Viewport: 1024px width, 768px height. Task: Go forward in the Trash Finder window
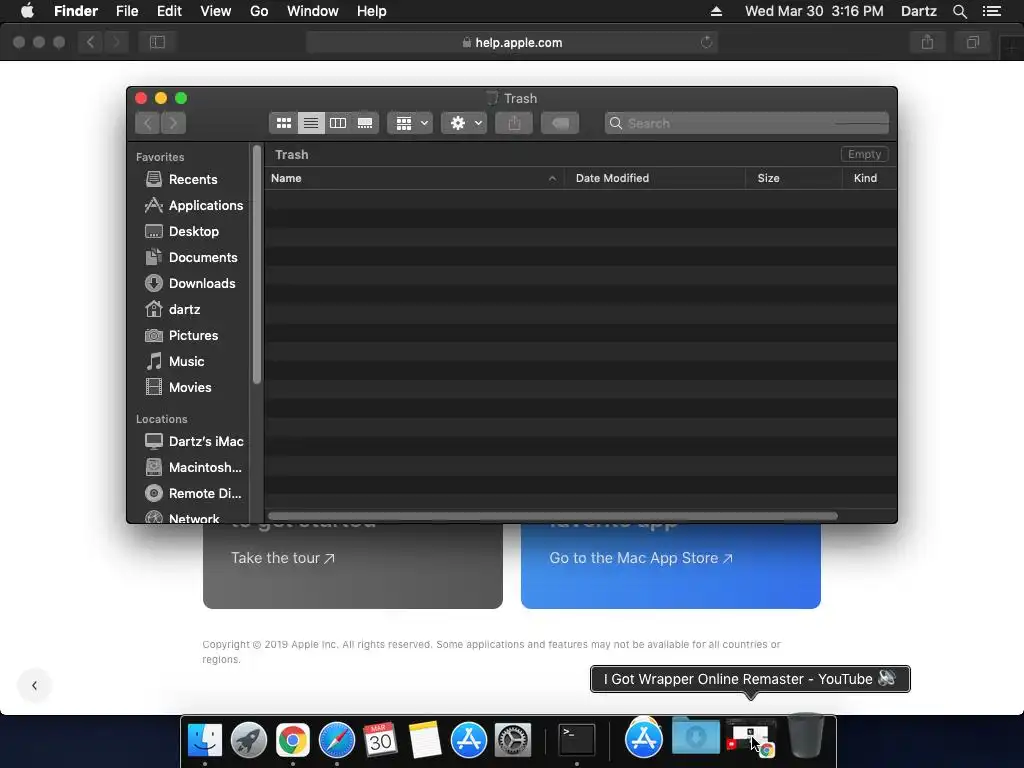173,123
